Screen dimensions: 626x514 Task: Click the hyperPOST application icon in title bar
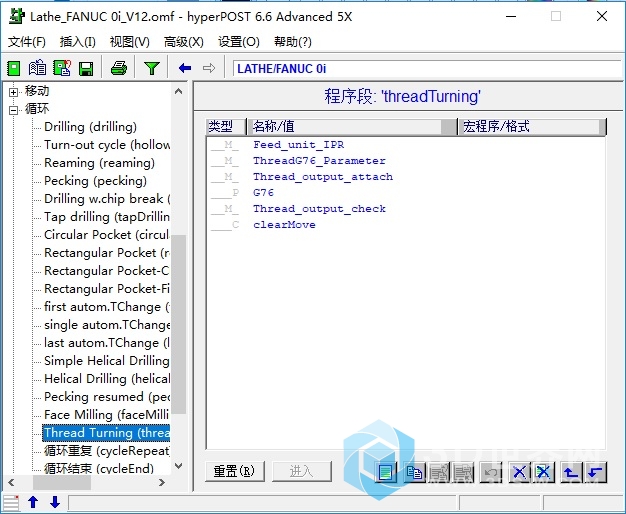coord(17,17)
